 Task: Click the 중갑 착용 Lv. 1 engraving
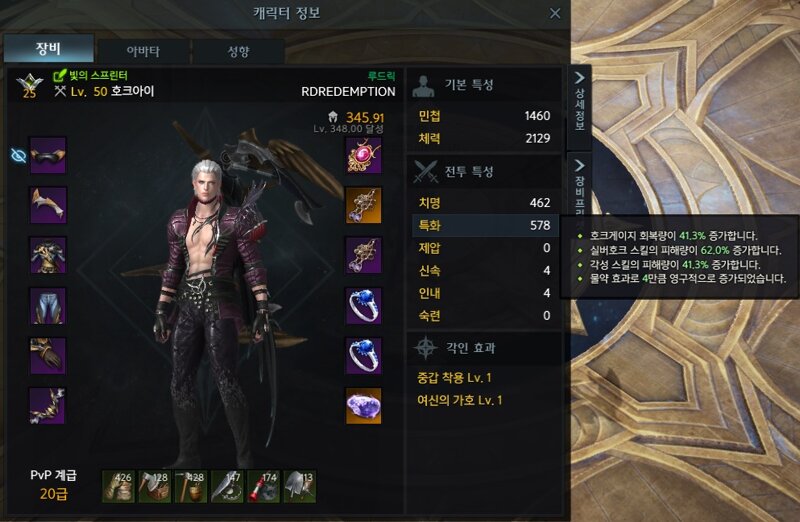click(x=454, y=378)
